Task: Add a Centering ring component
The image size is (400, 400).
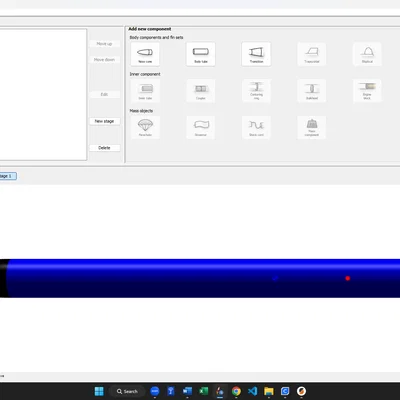Action: 256,91
